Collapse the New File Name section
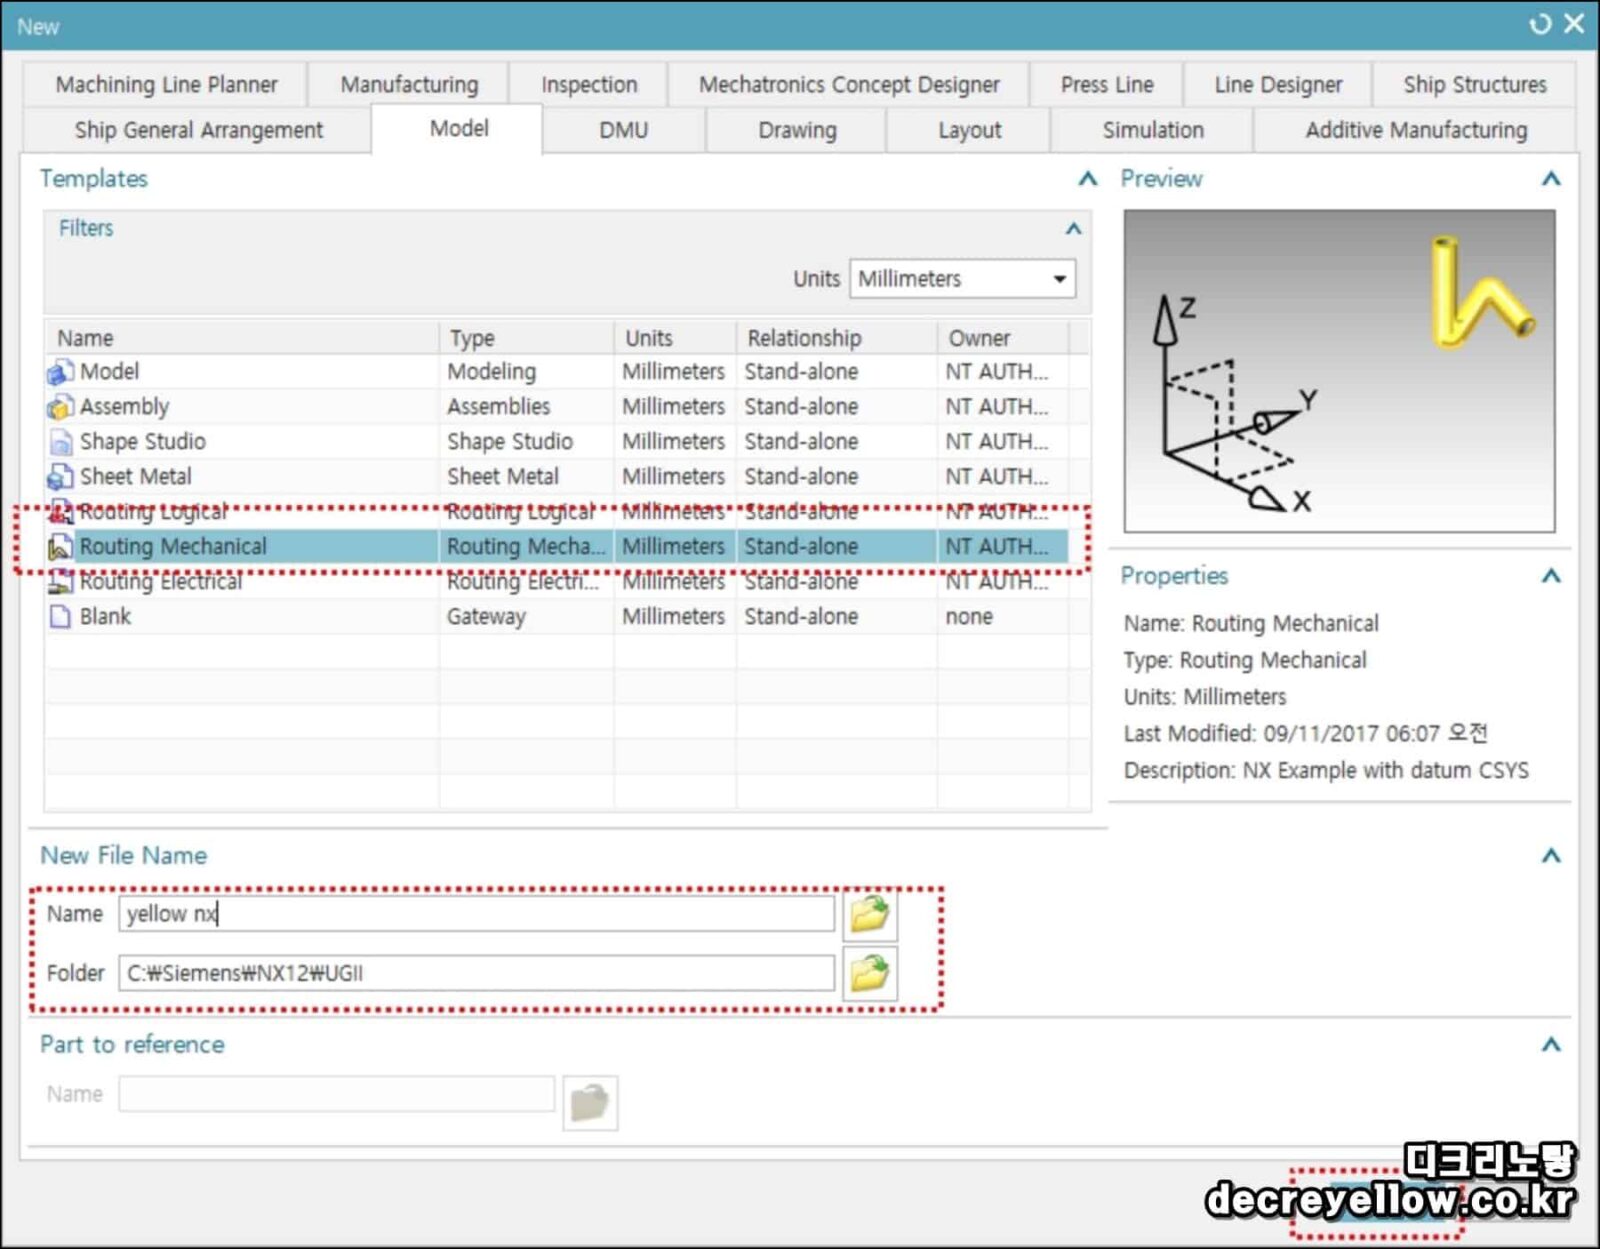The image size is (1600, 1249). point(1551,856)
